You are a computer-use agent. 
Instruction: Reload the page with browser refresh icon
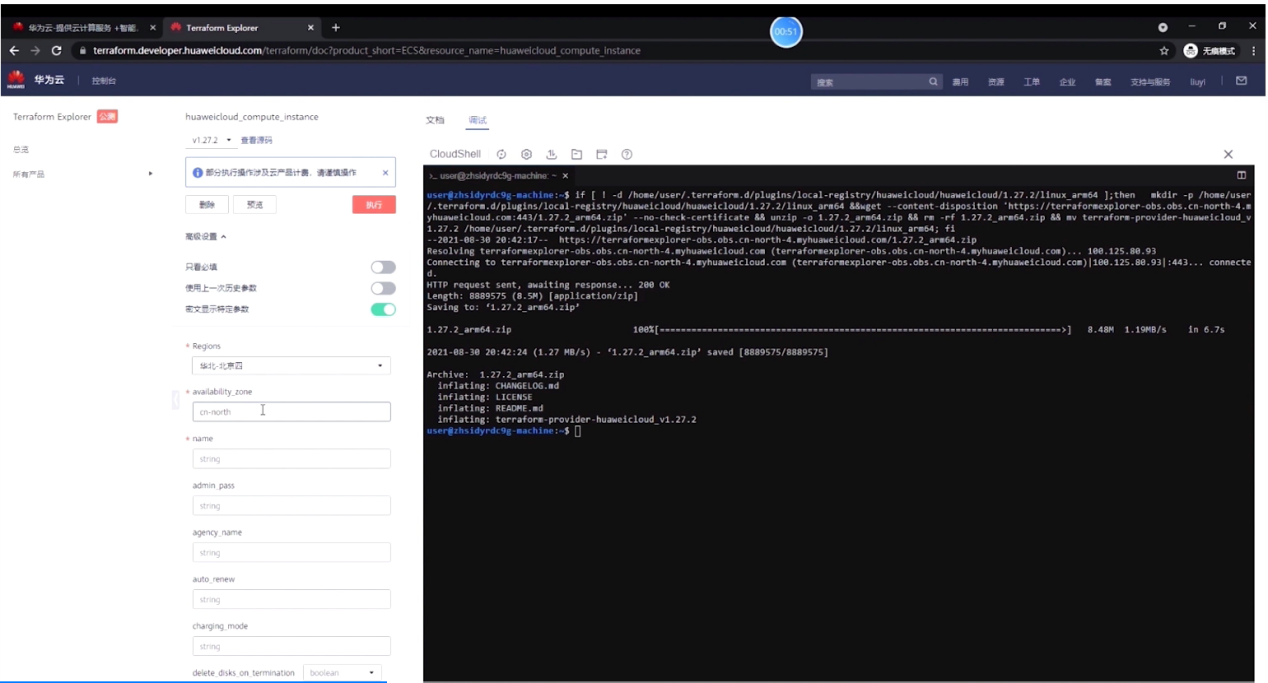pyautogui.click(x=56, y=50)
